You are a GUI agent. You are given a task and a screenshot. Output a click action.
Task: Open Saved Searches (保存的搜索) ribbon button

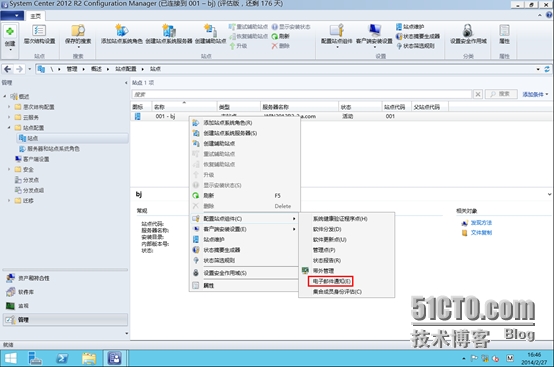pyautogui.click(x=78, y=35)
